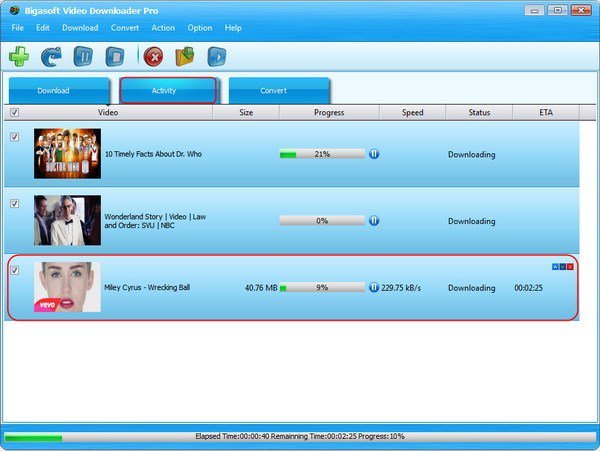Viewport: 600px width, 451px height.
Task: Click the Play video toolbar icon
Action: pyautogui.click(x=217, y=57)
